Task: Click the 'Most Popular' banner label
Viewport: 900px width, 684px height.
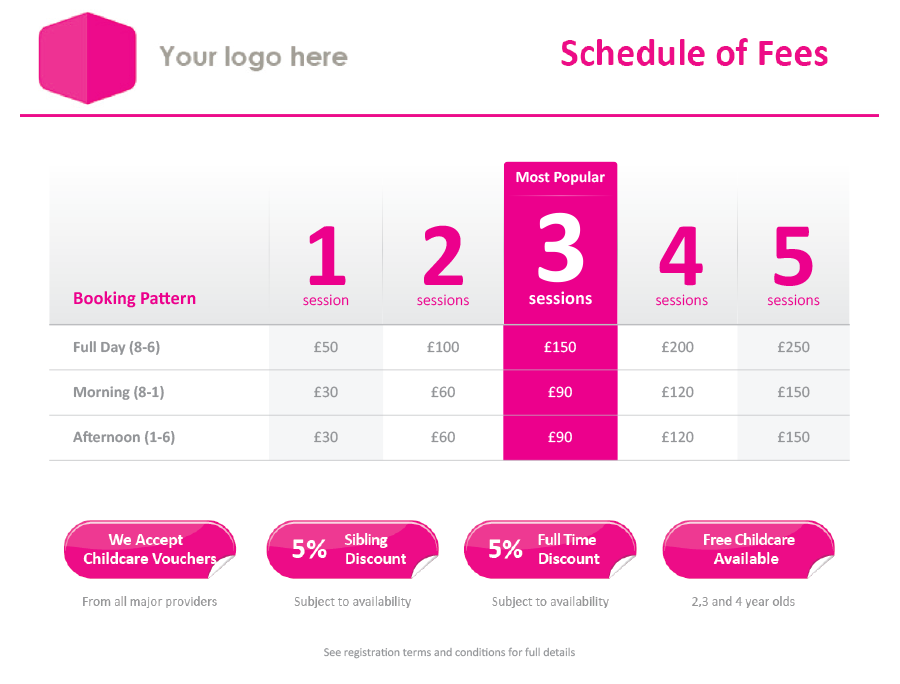Action: pos(560,177)
